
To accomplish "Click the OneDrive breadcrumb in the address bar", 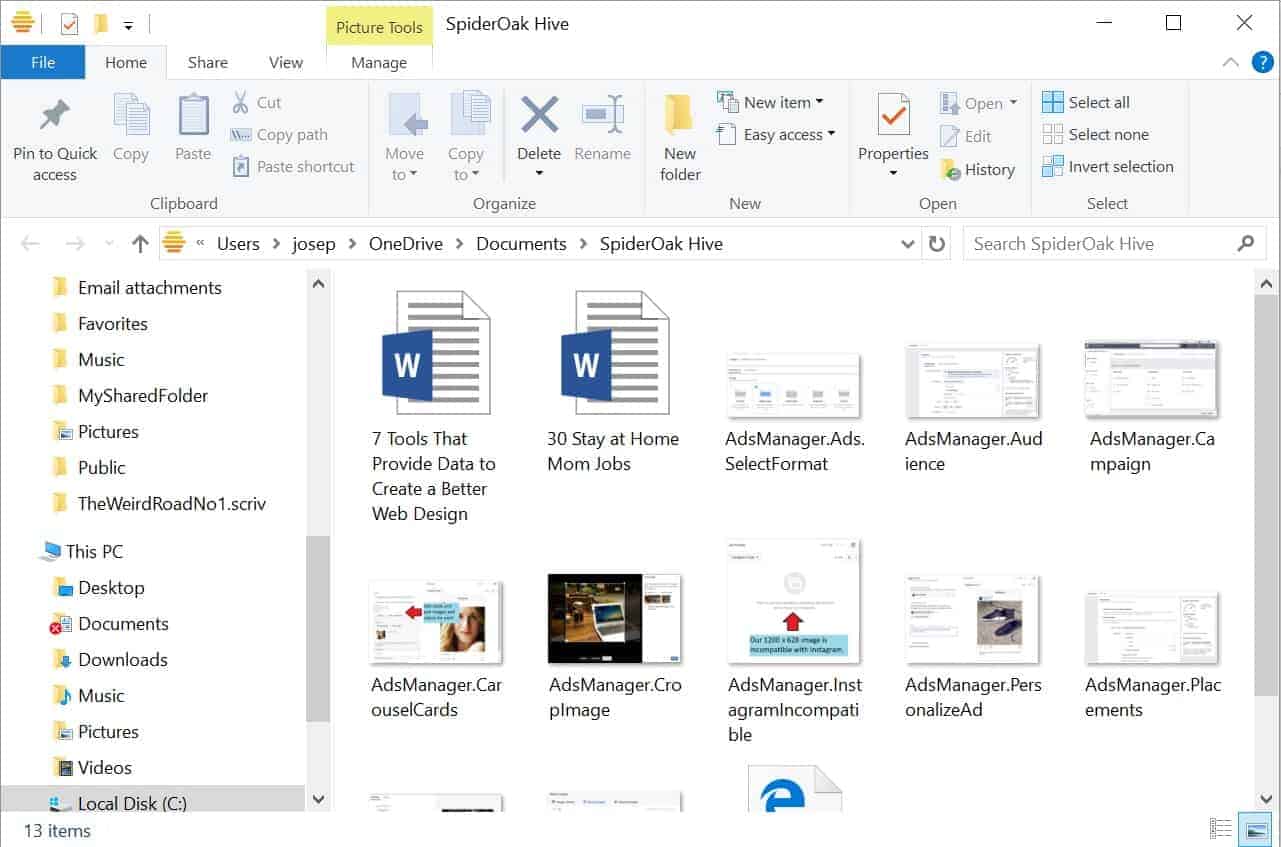I will pos(405,243).
